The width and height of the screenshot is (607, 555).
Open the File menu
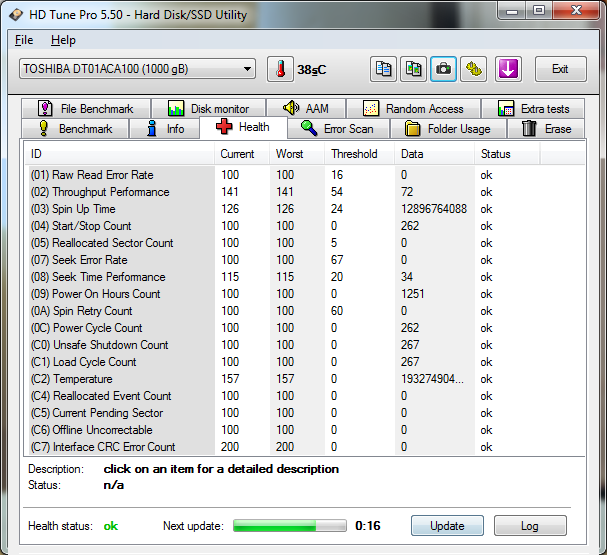pos(24,40)
